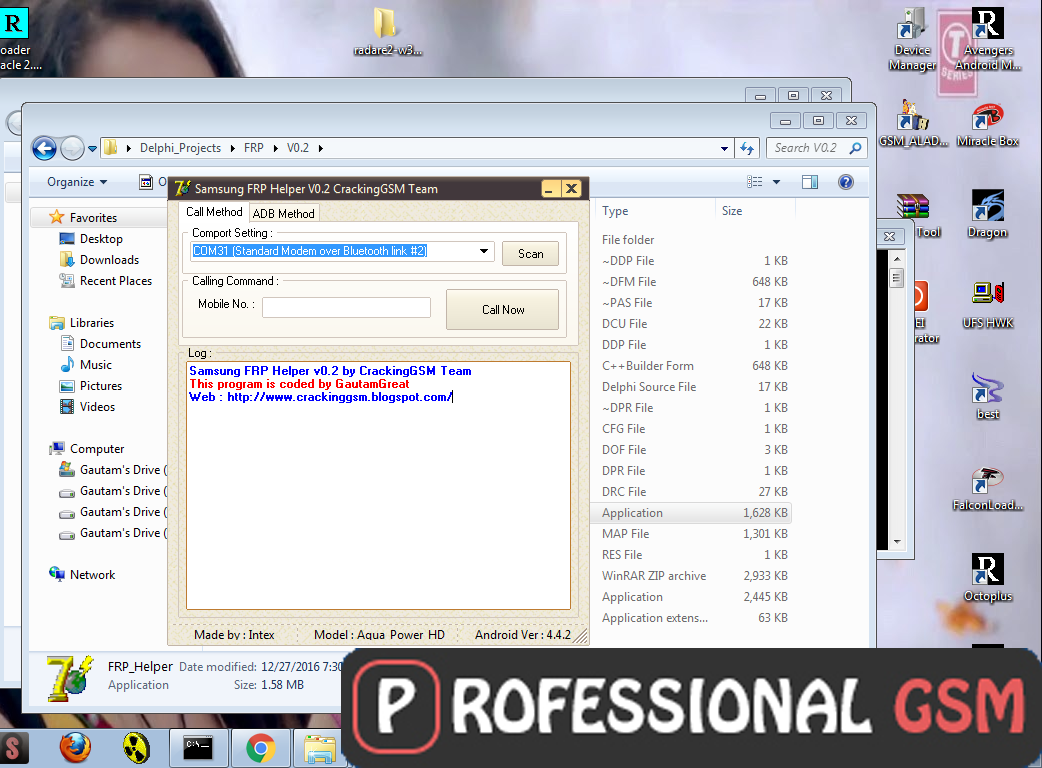
Task: Open the file explorer taskbar icon
Action: [320, 749]
